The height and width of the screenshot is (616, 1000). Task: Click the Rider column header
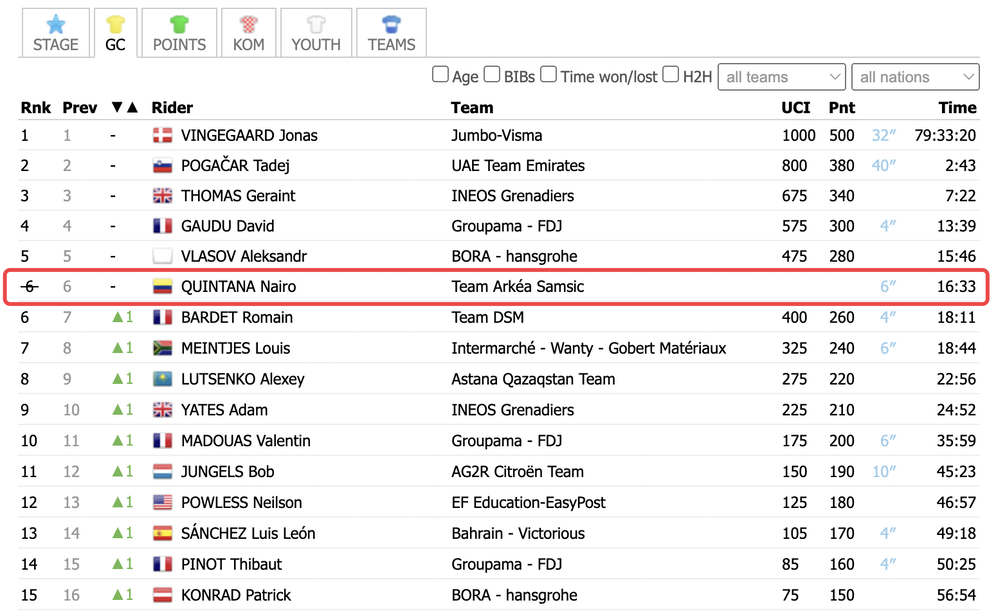pyautogui.click(x=172, y=107)
